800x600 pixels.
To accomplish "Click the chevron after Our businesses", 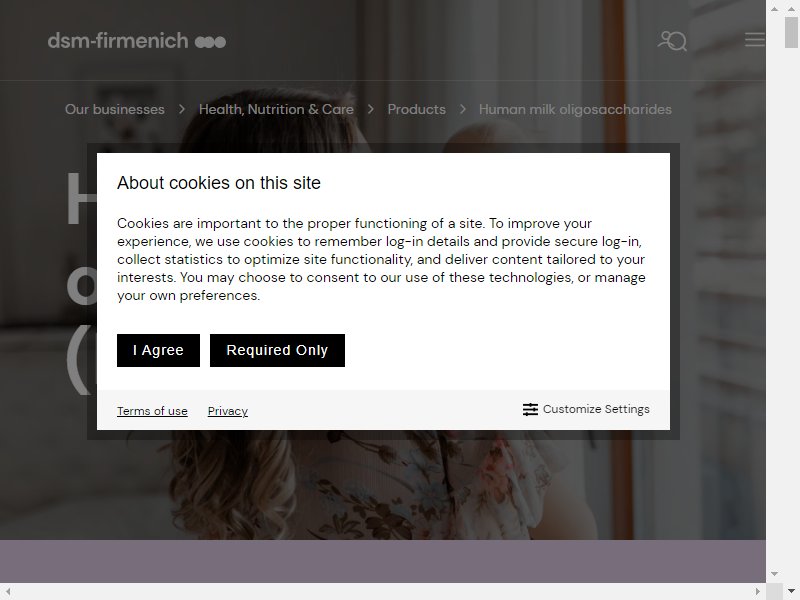I will click(x=182, y=109).
